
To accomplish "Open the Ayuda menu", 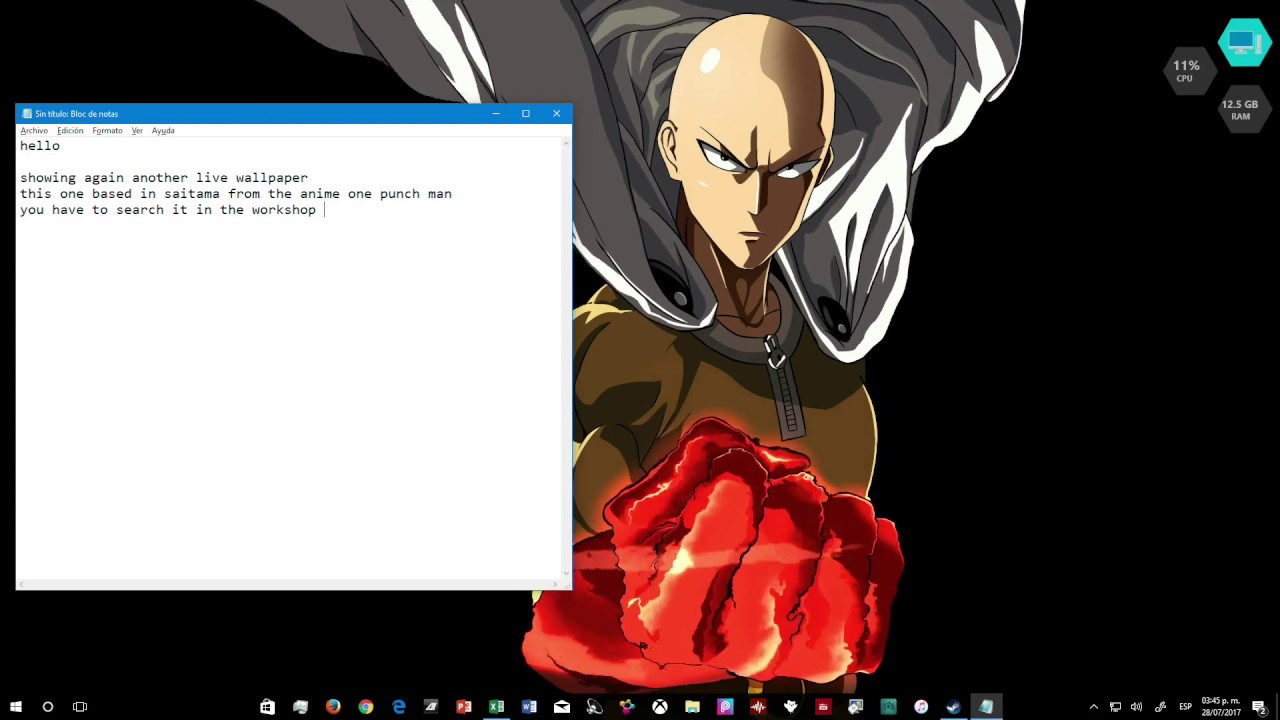I will (x=163, y=130).
